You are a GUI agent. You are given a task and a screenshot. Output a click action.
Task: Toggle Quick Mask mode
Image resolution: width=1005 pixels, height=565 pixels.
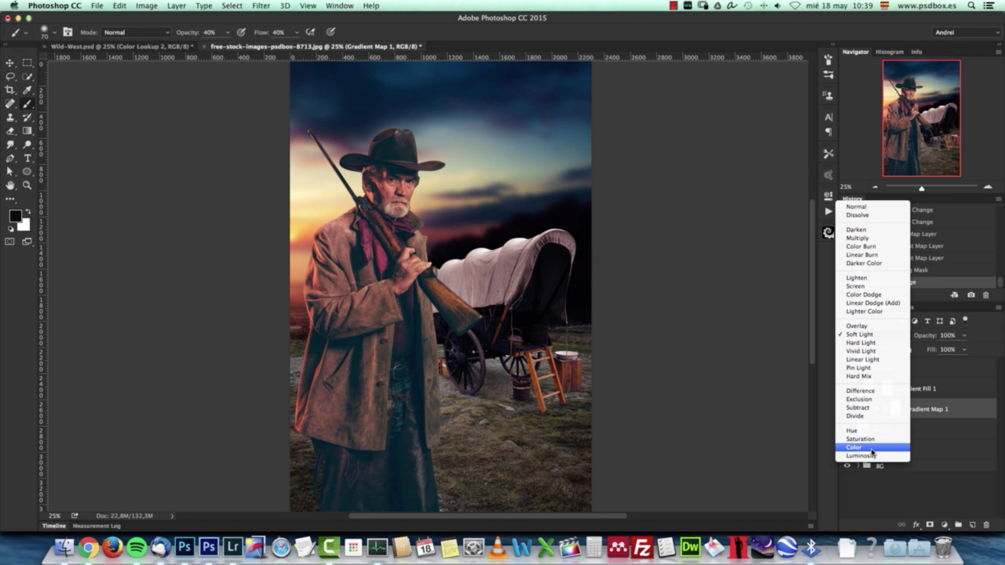coord(10,242)
